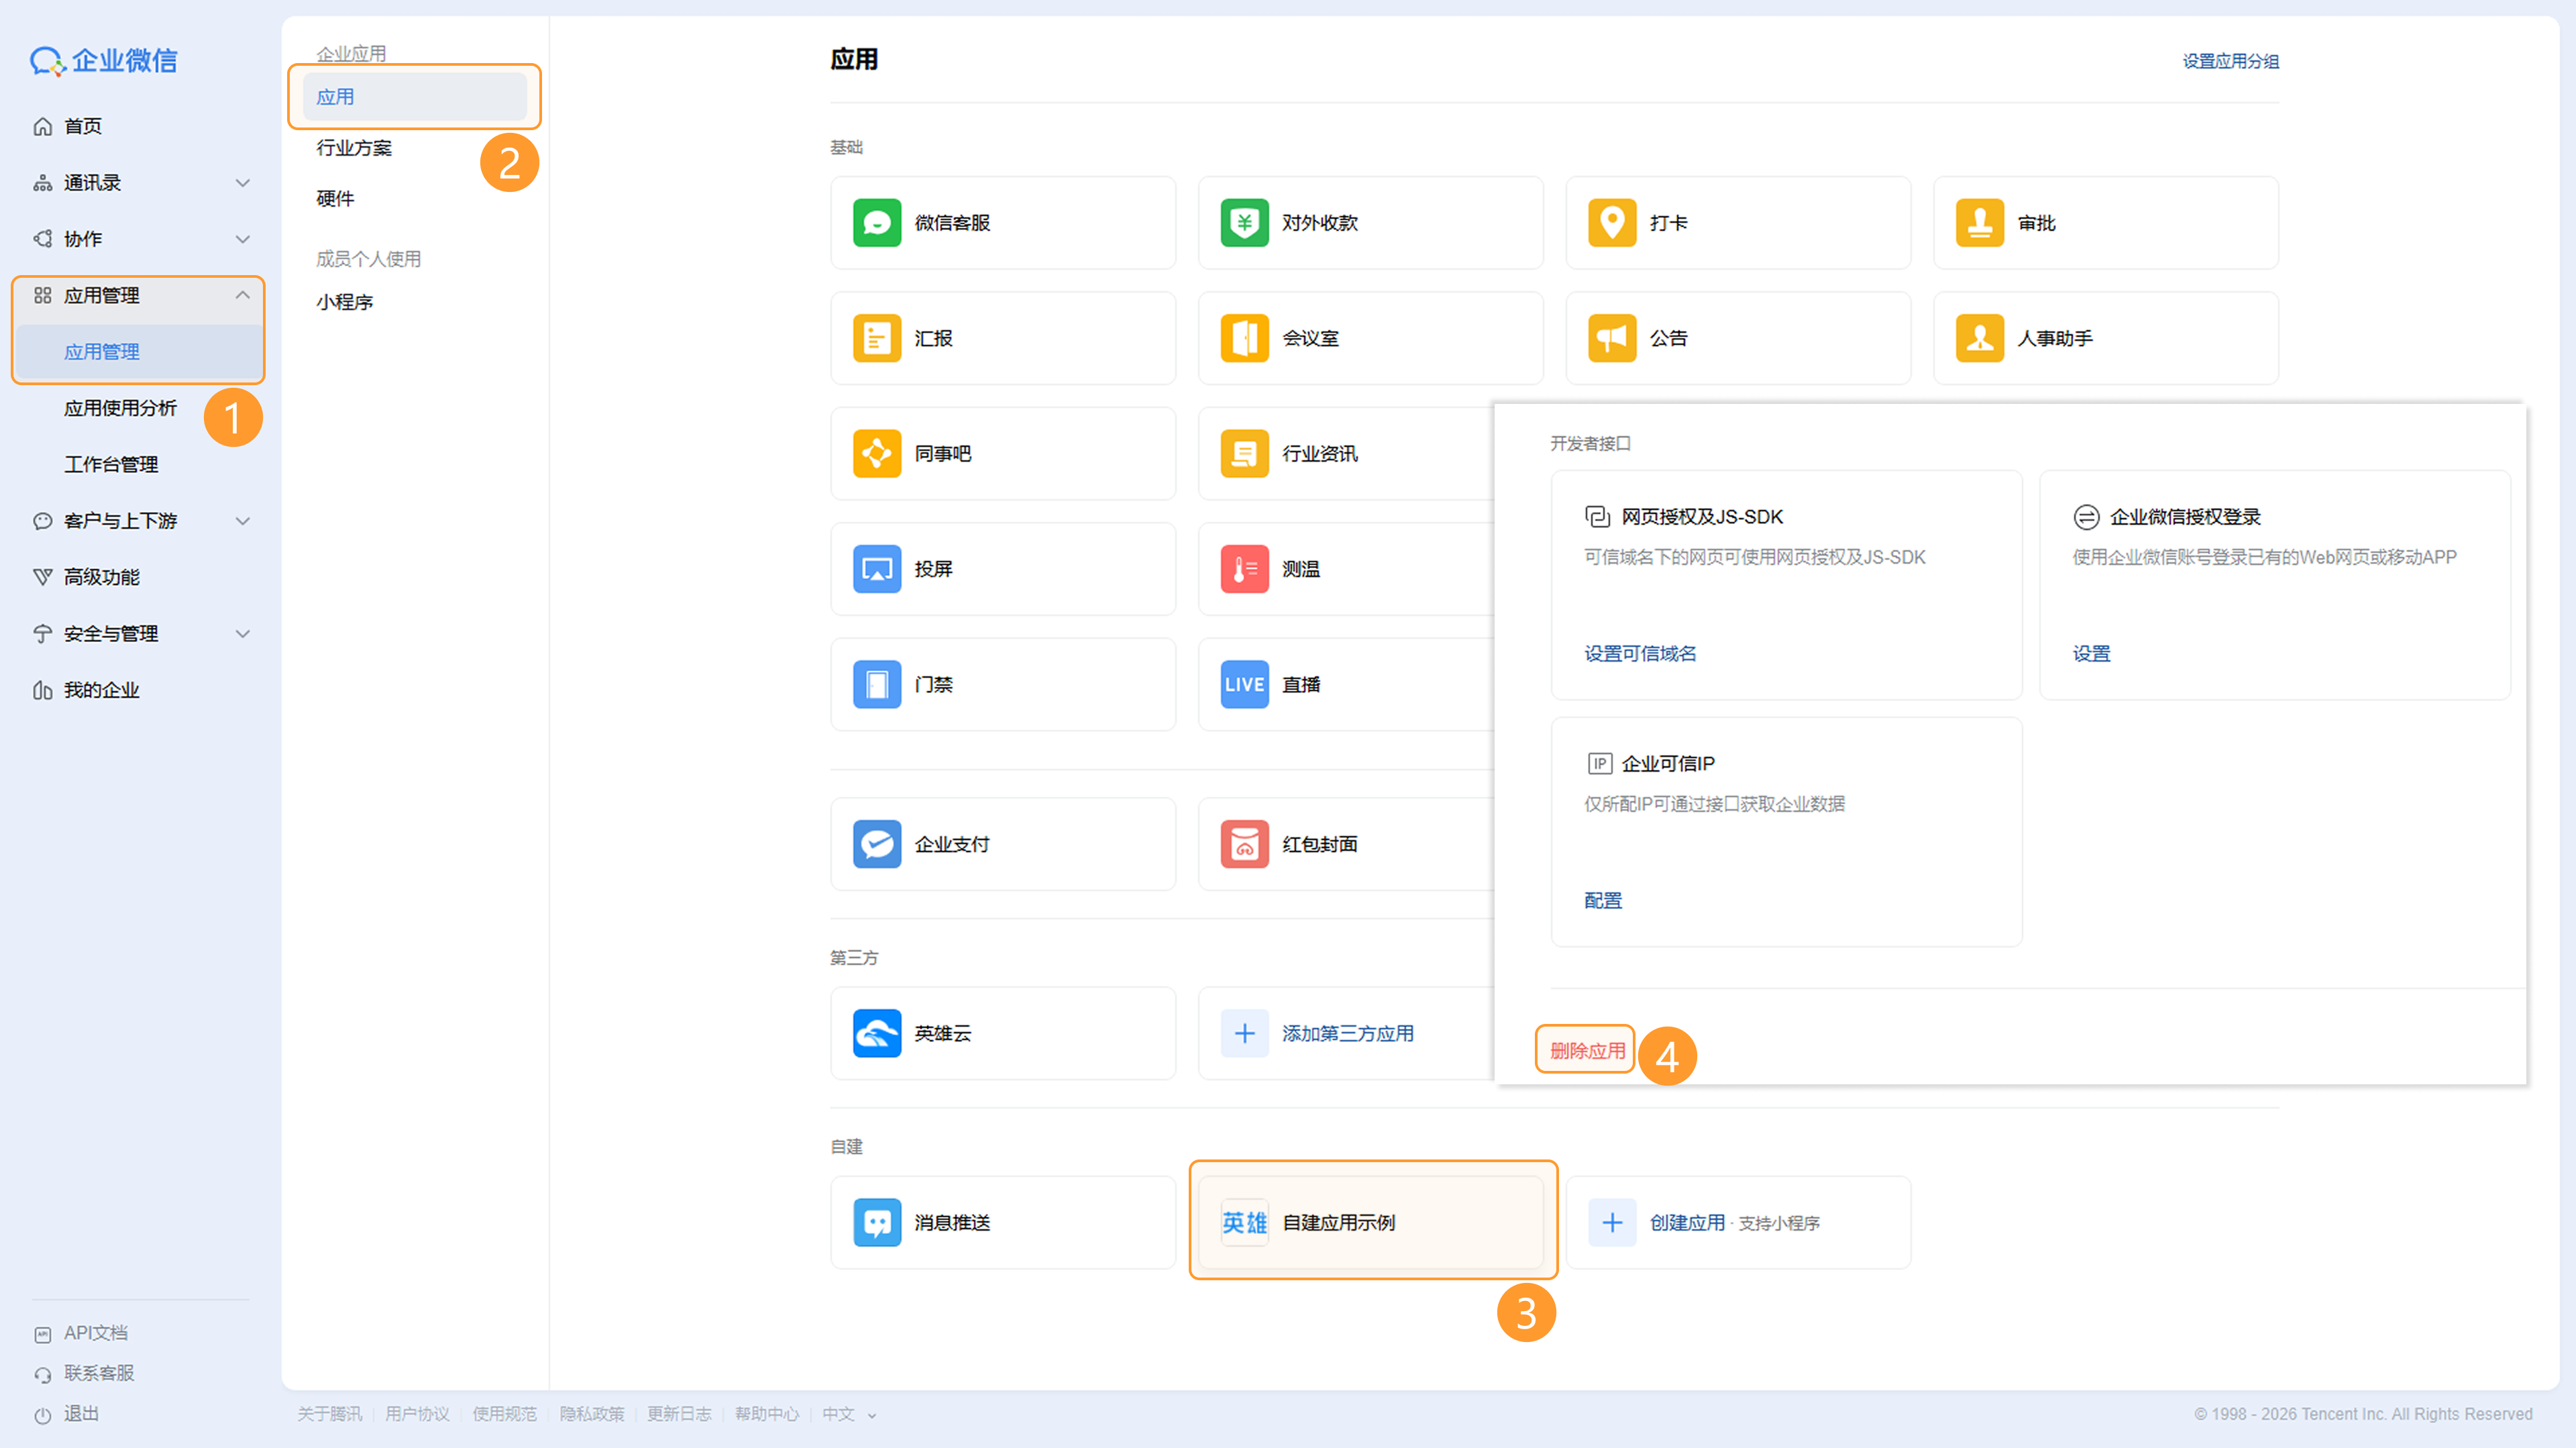This screenshot has width=2576, height=1448.
Task: Click the 网页授权及JS-SDK card
Action: click(x=1787, y=585)
